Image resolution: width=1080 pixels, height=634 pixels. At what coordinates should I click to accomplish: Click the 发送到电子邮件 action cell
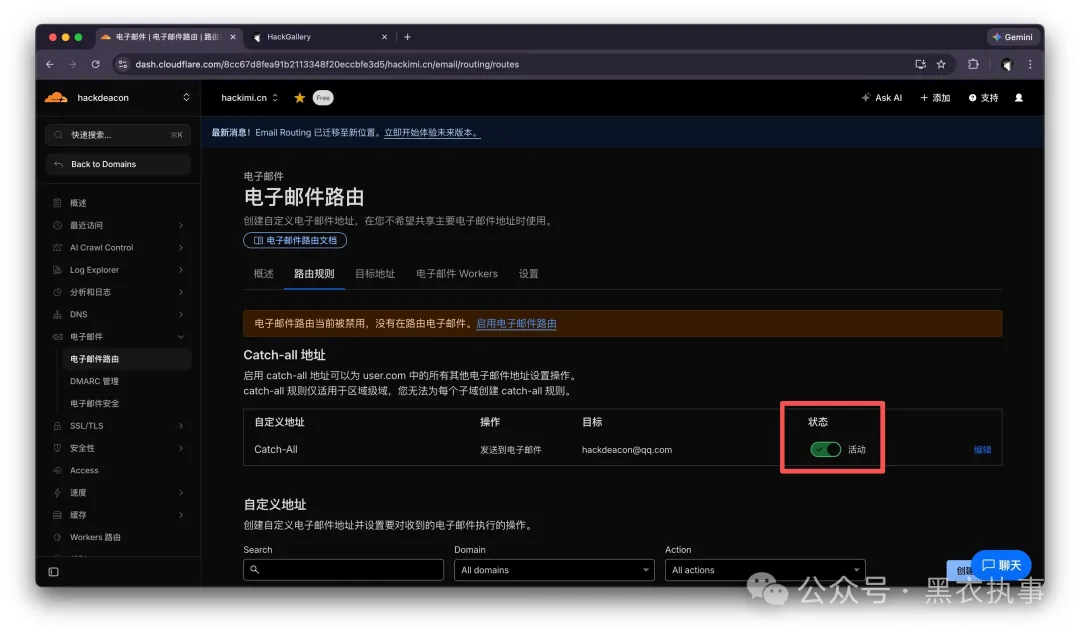[x=510, y=450]
